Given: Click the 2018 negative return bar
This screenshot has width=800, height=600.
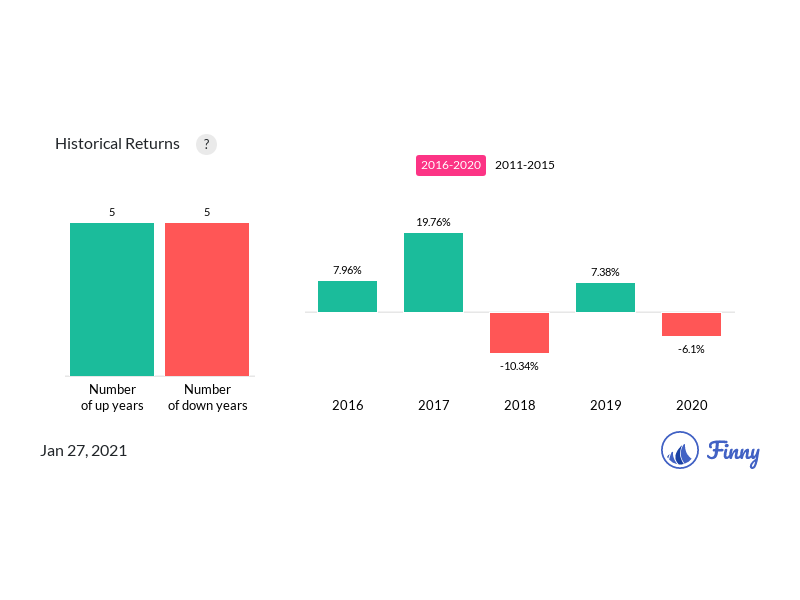Looking at the screenshot, I should coord(519,333).
